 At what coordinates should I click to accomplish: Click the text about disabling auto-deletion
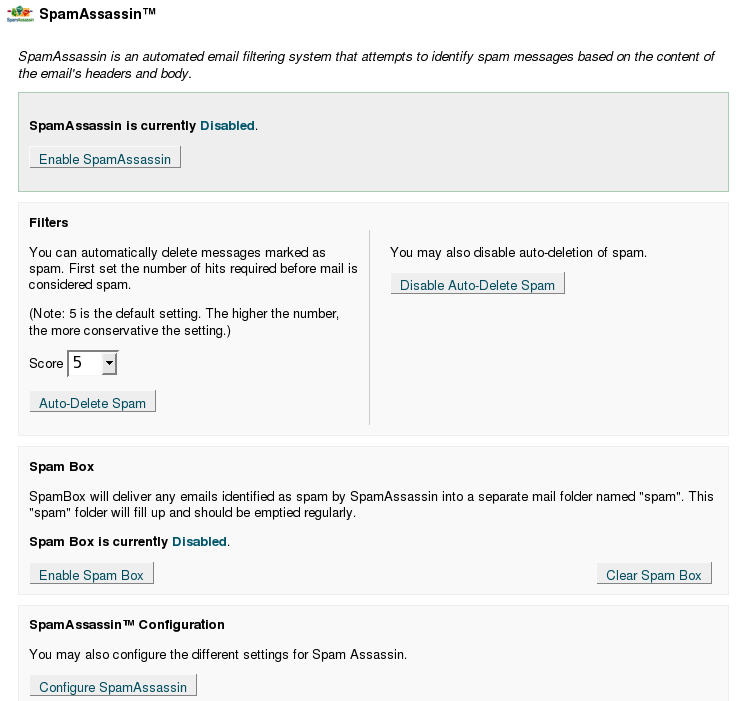[518, 253]
